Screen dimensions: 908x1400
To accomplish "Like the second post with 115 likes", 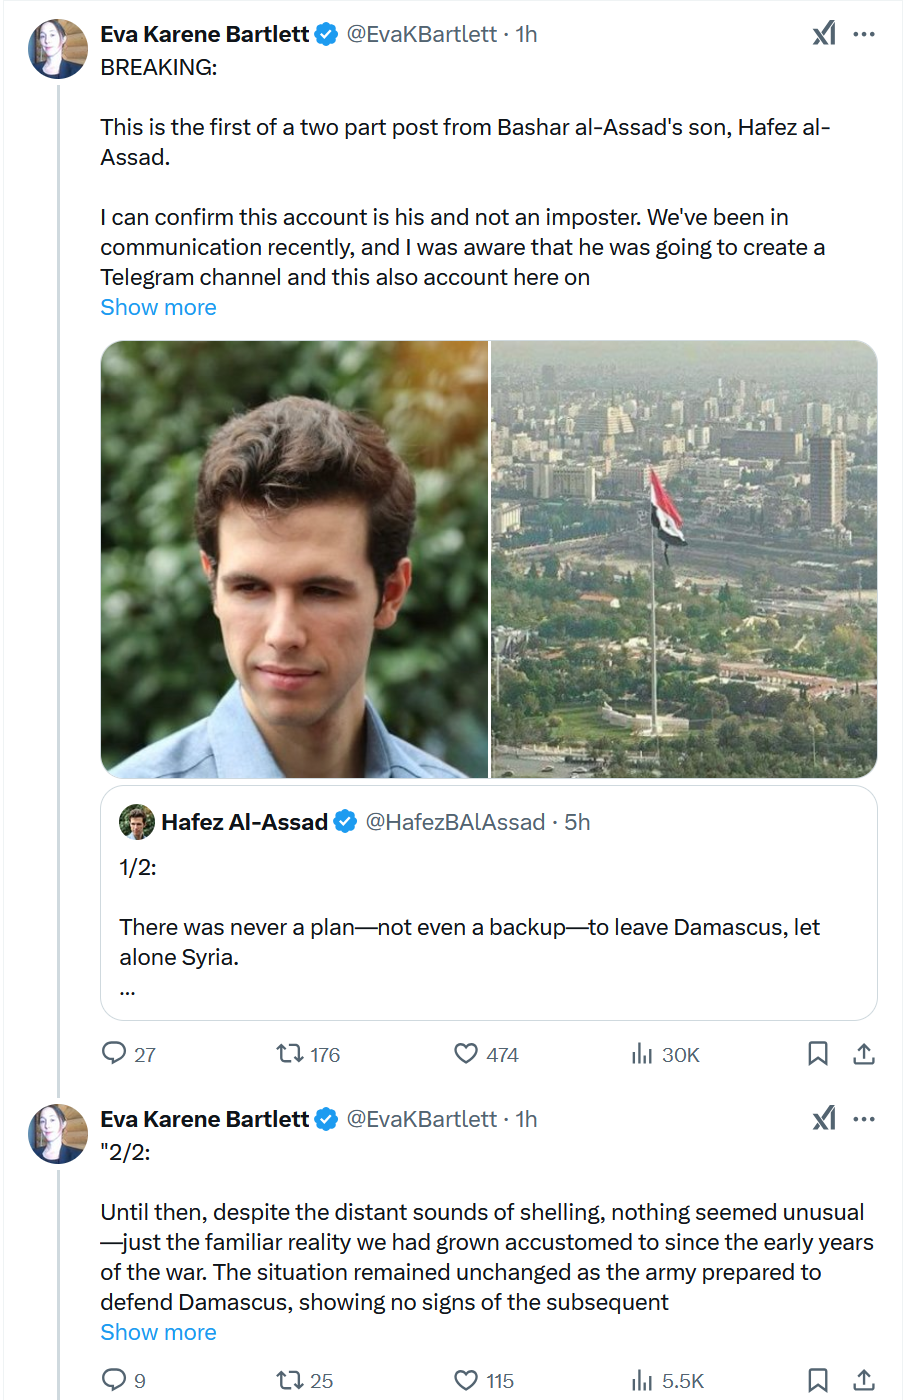I will click(x=466, y=1380).
